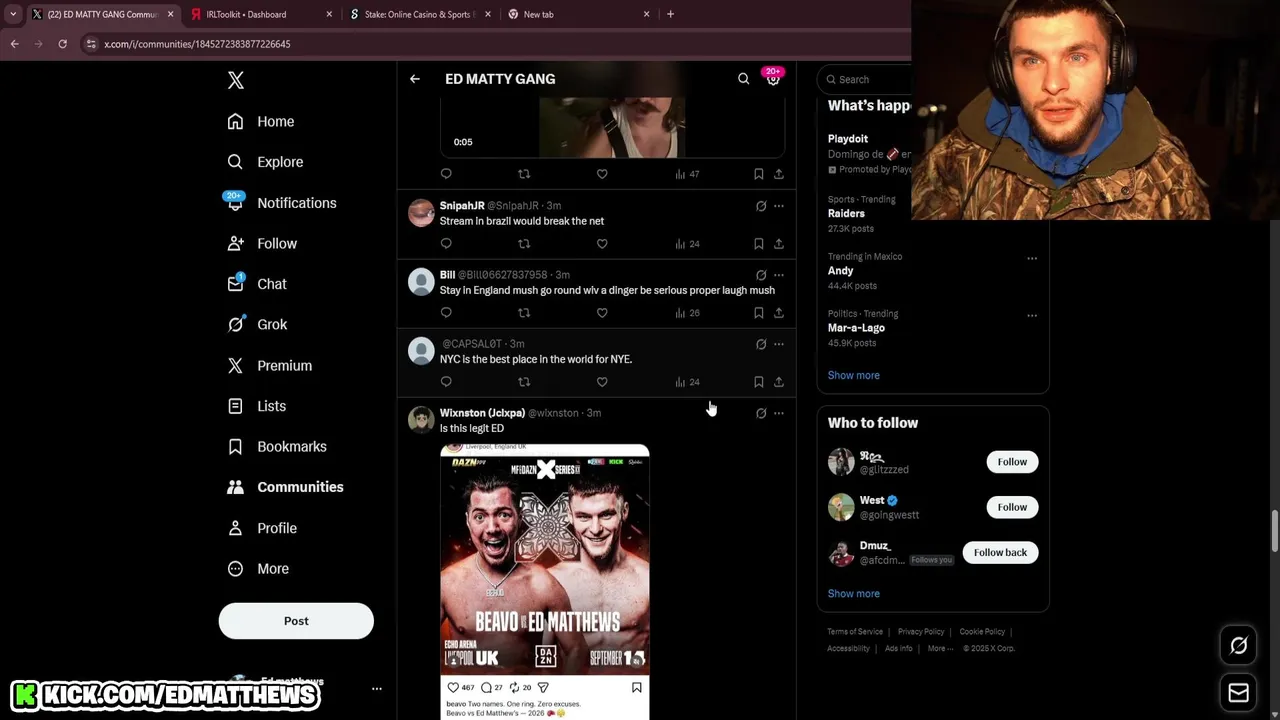Follow the West account
This screenshot has width=1280, height=720.
coord(1012,507)
